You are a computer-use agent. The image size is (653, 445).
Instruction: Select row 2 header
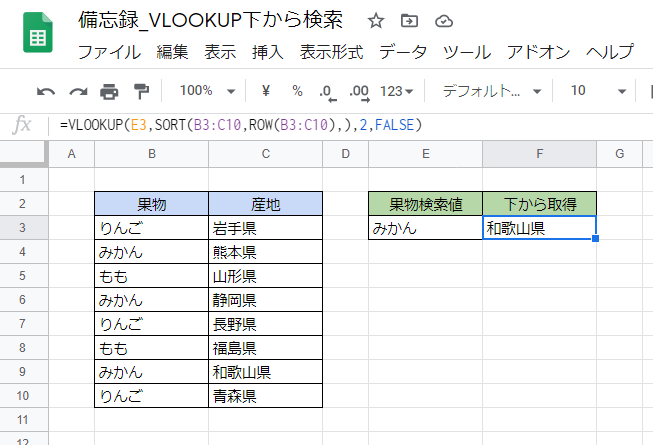(x=24, y=204)
